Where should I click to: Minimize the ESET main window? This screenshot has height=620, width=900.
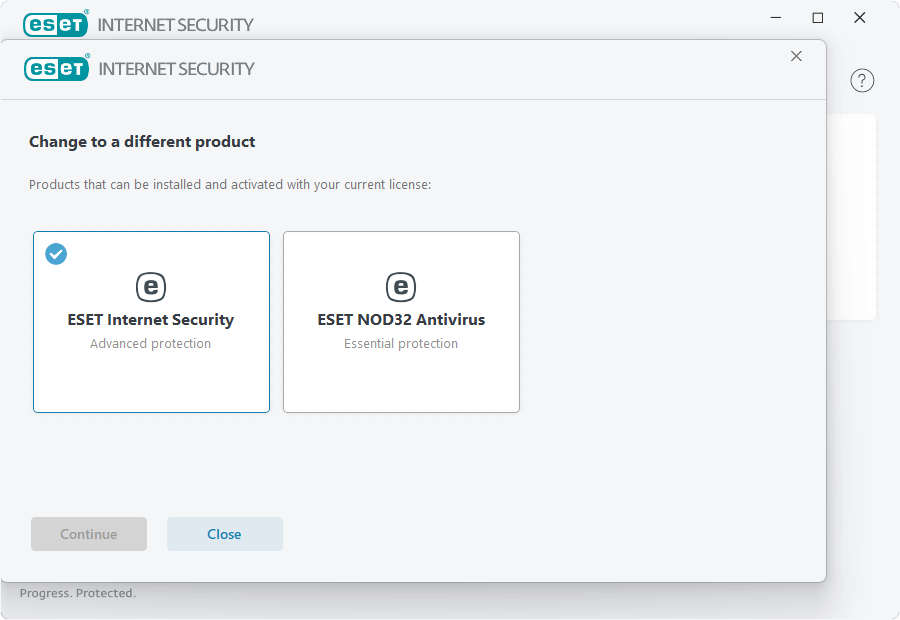[x=776, y=18]
